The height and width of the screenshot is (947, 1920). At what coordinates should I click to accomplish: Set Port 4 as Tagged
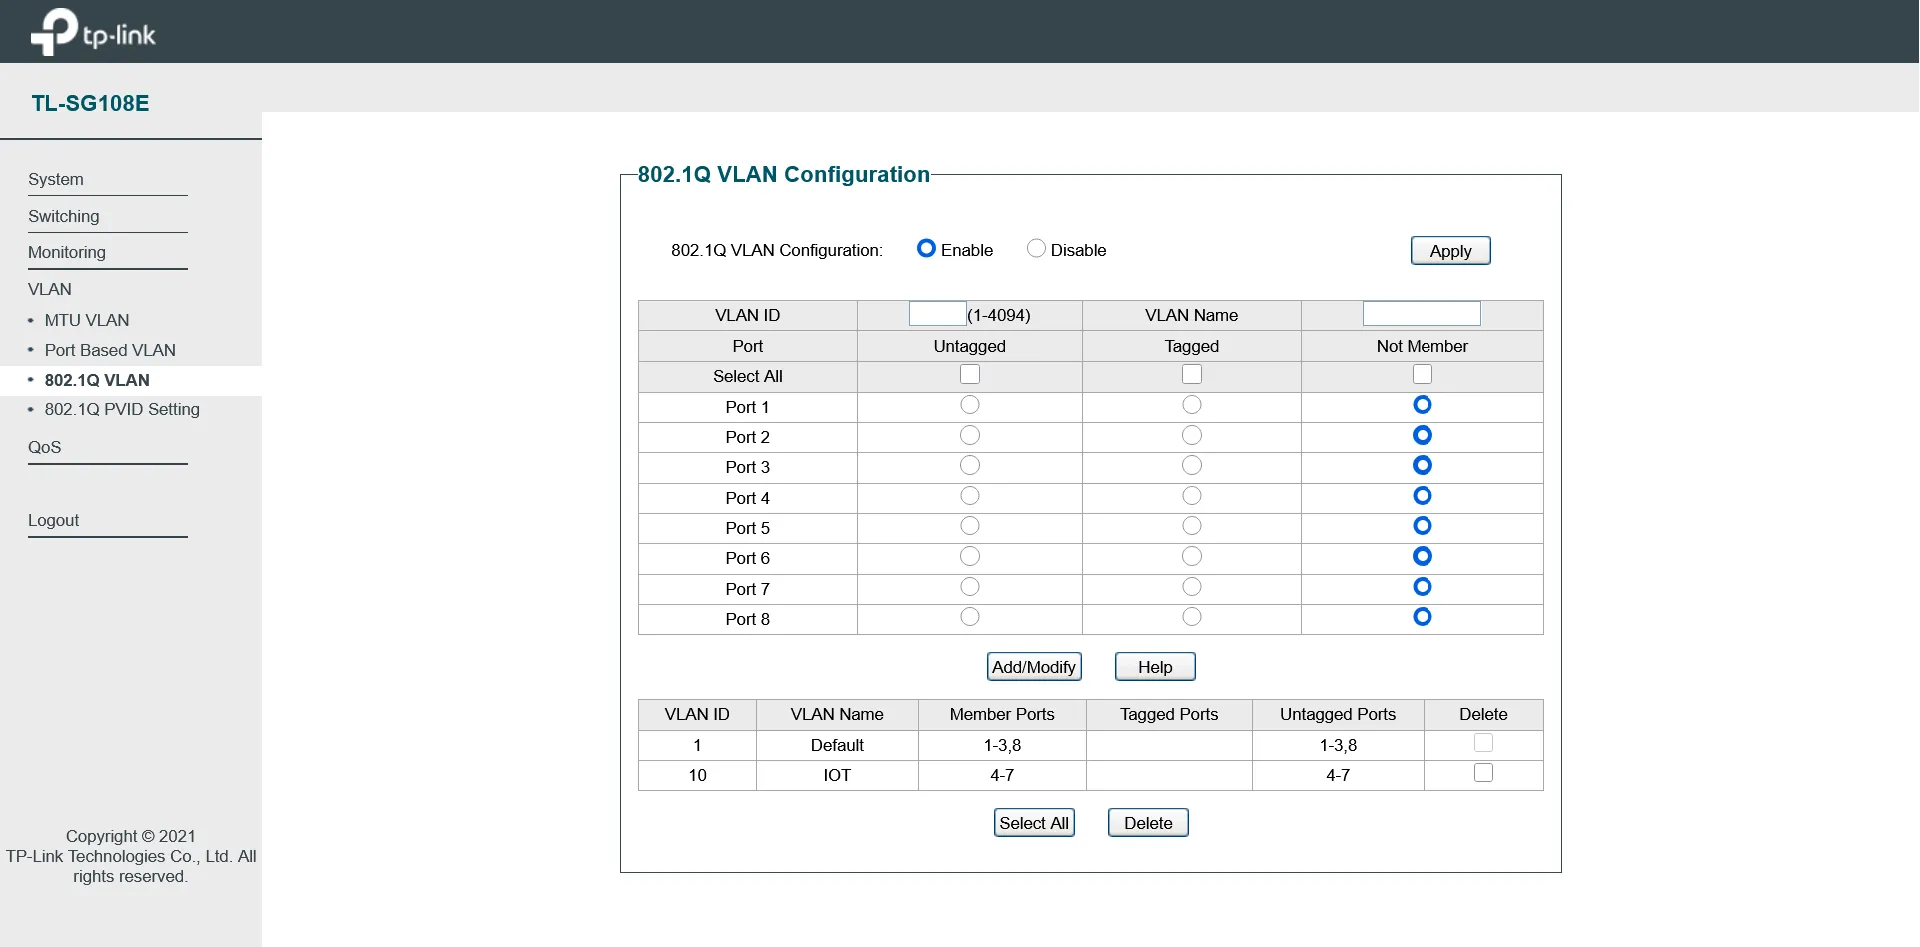[1192, 496]
